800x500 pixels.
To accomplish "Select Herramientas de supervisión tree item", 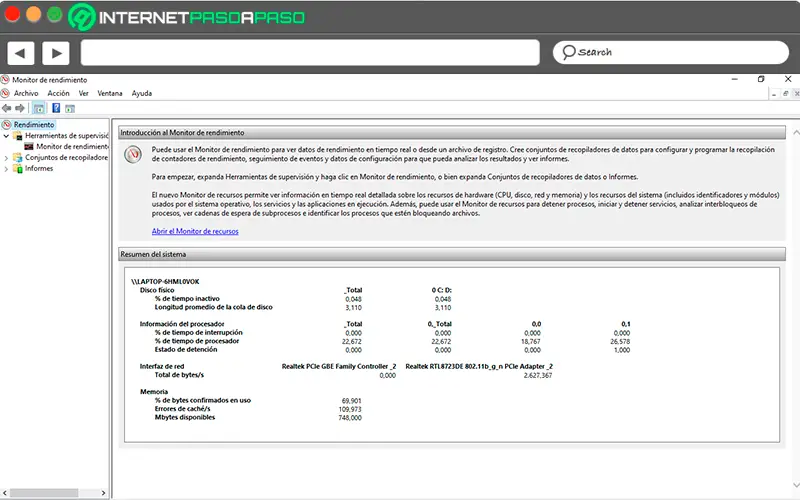I will [67, 136].
